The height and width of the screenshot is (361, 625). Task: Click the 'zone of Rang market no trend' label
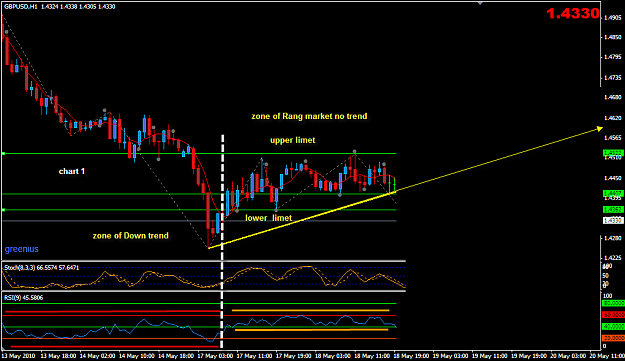pos(309,116)
